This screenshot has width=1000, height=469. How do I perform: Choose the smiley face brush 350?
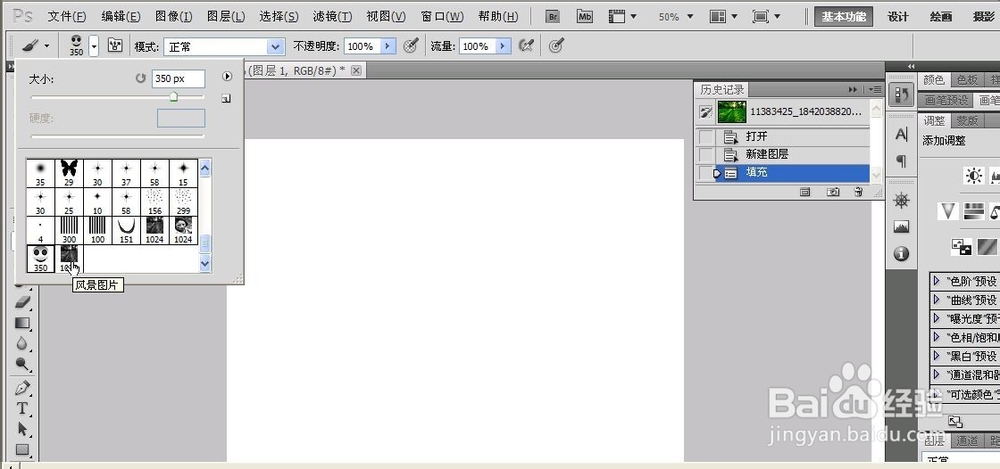pyautogui.click(x=41, y=258)
